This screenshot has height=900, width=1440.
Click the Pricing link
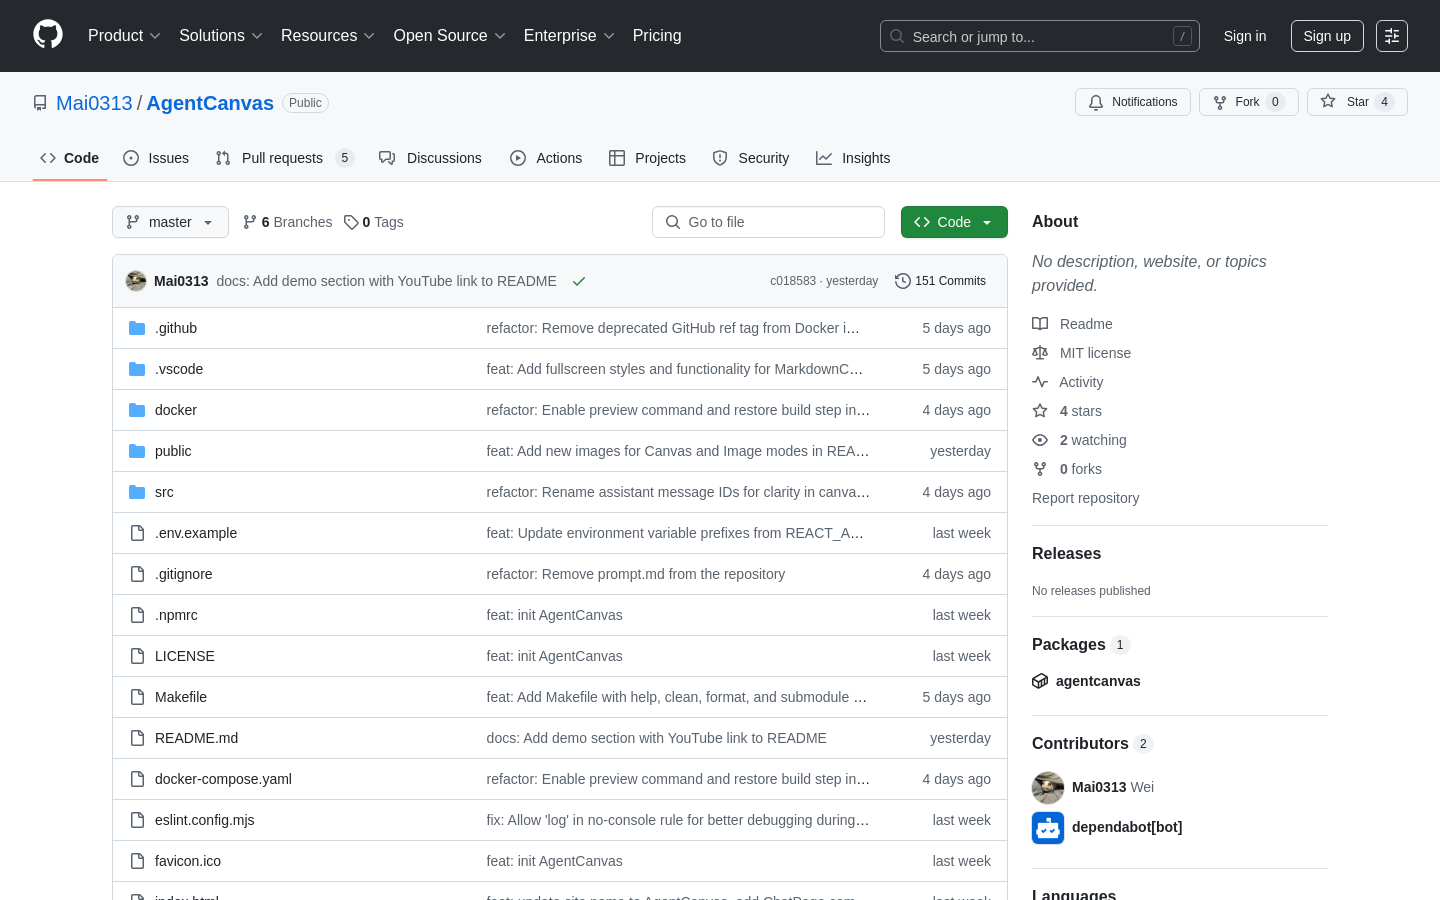[x=657, y=36]
